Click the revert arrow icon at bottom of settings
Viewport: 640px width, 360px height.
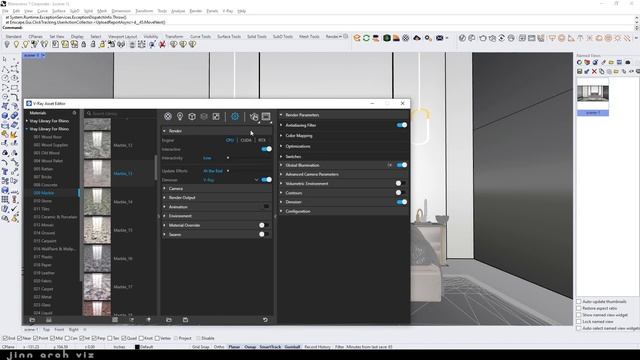point(265,320)
